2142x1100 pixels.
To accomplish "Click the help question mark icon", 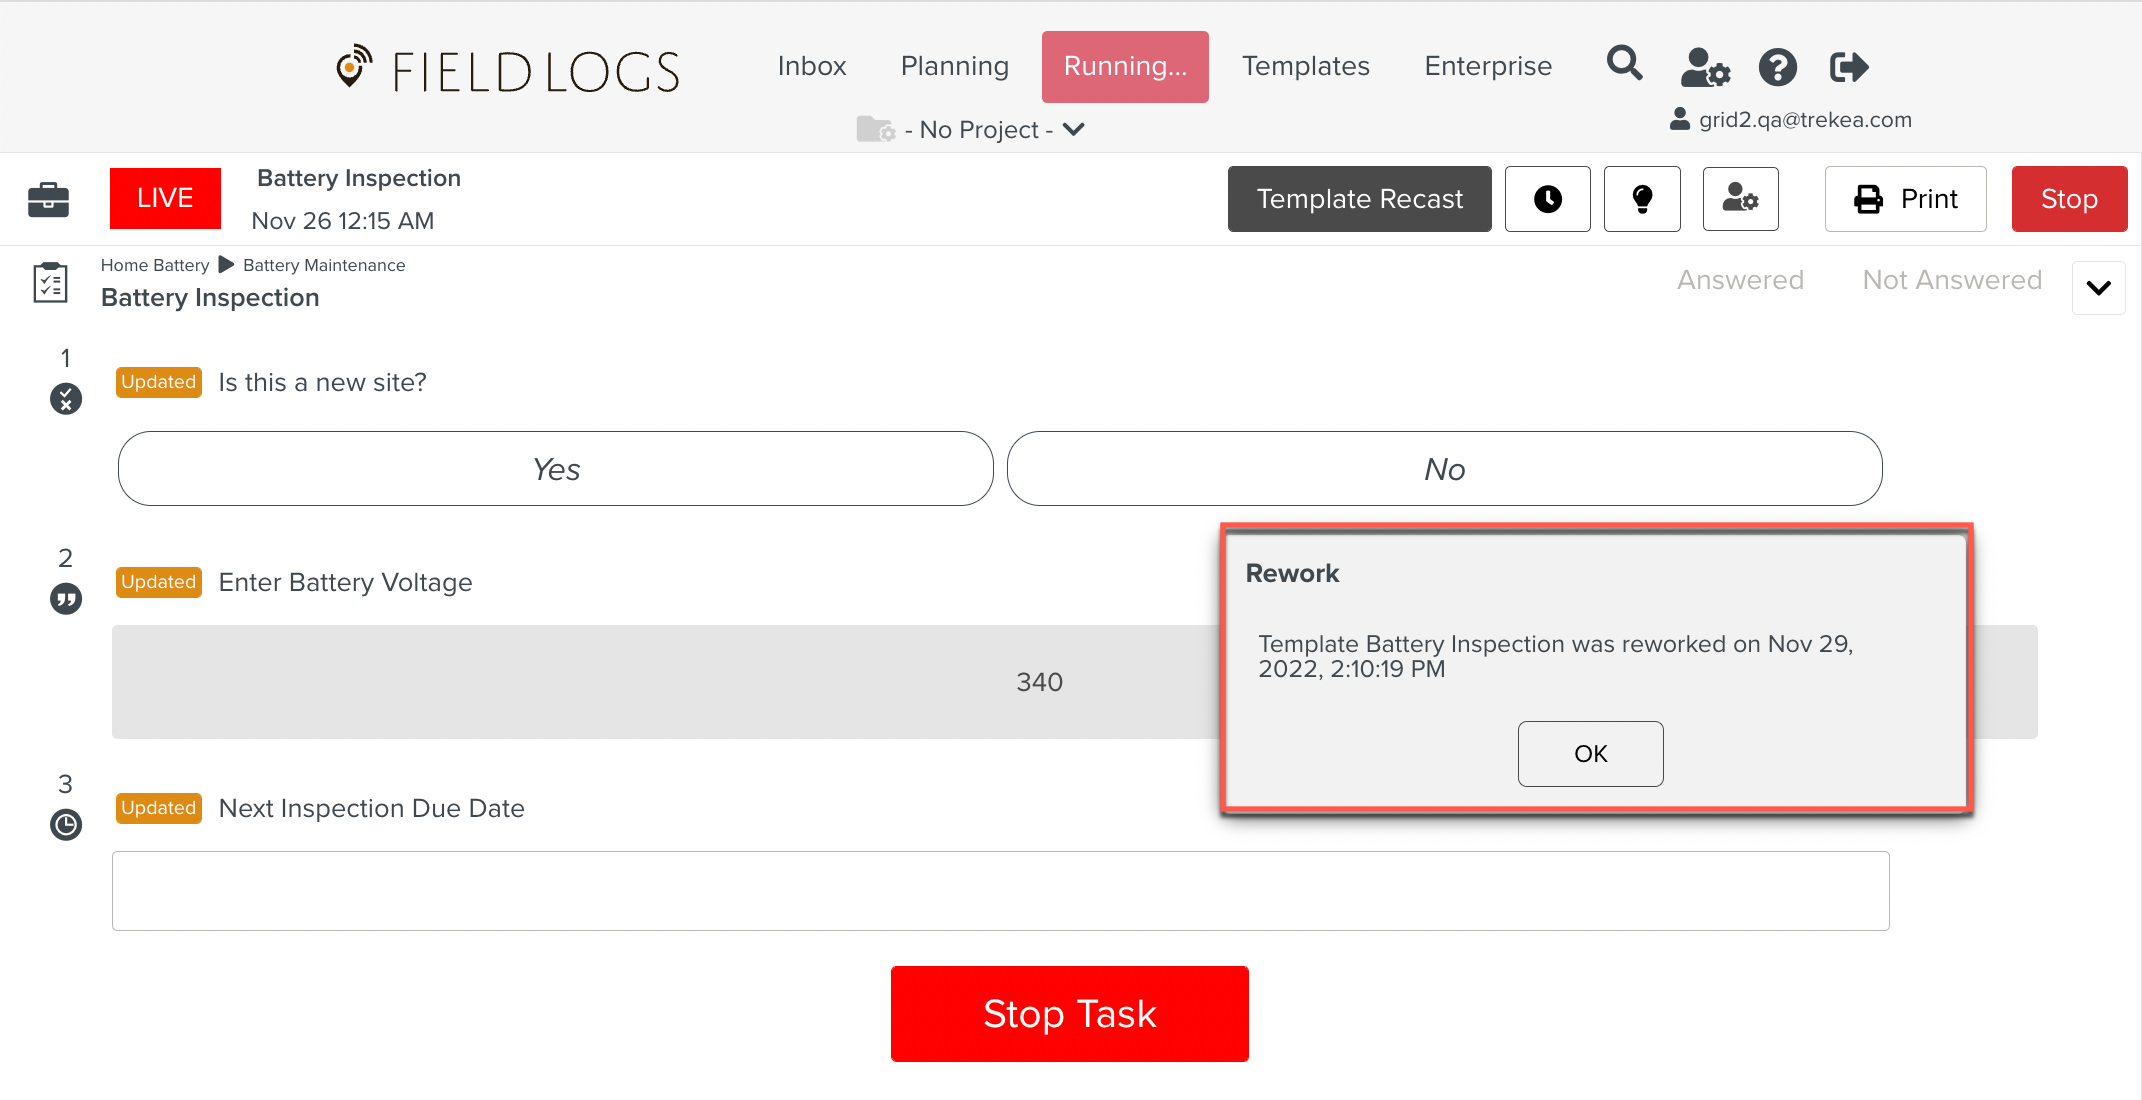I will [1778, 67].
